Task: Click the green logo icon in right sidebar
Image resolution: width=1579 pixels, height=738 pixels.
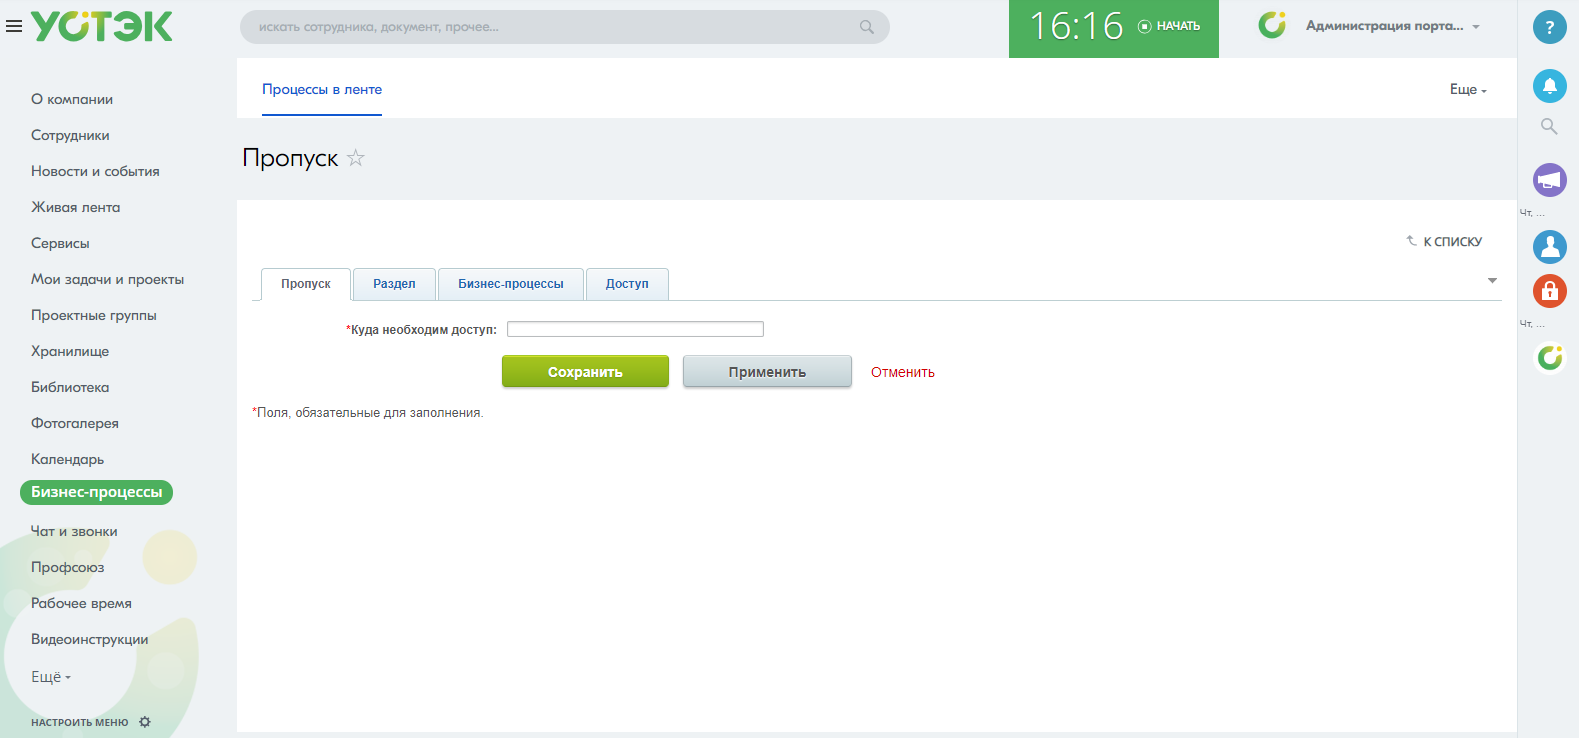Action: click(1550, 357)
